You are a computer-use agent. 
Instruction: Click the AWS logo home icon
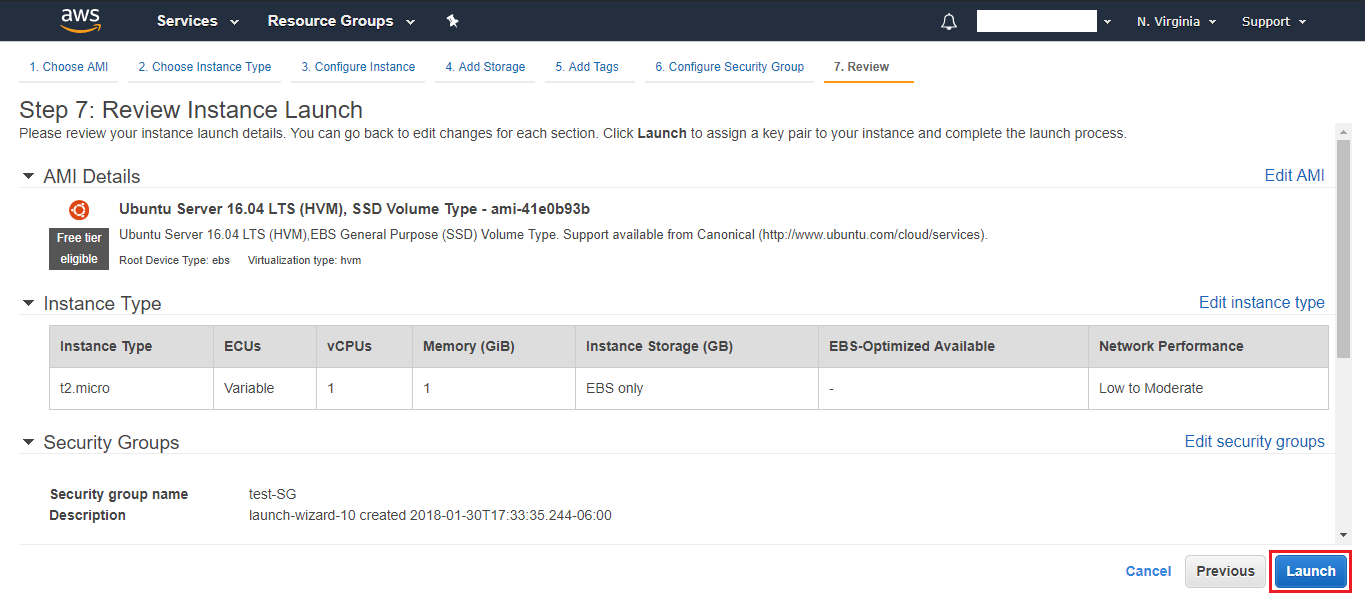[x=80, y=20]
